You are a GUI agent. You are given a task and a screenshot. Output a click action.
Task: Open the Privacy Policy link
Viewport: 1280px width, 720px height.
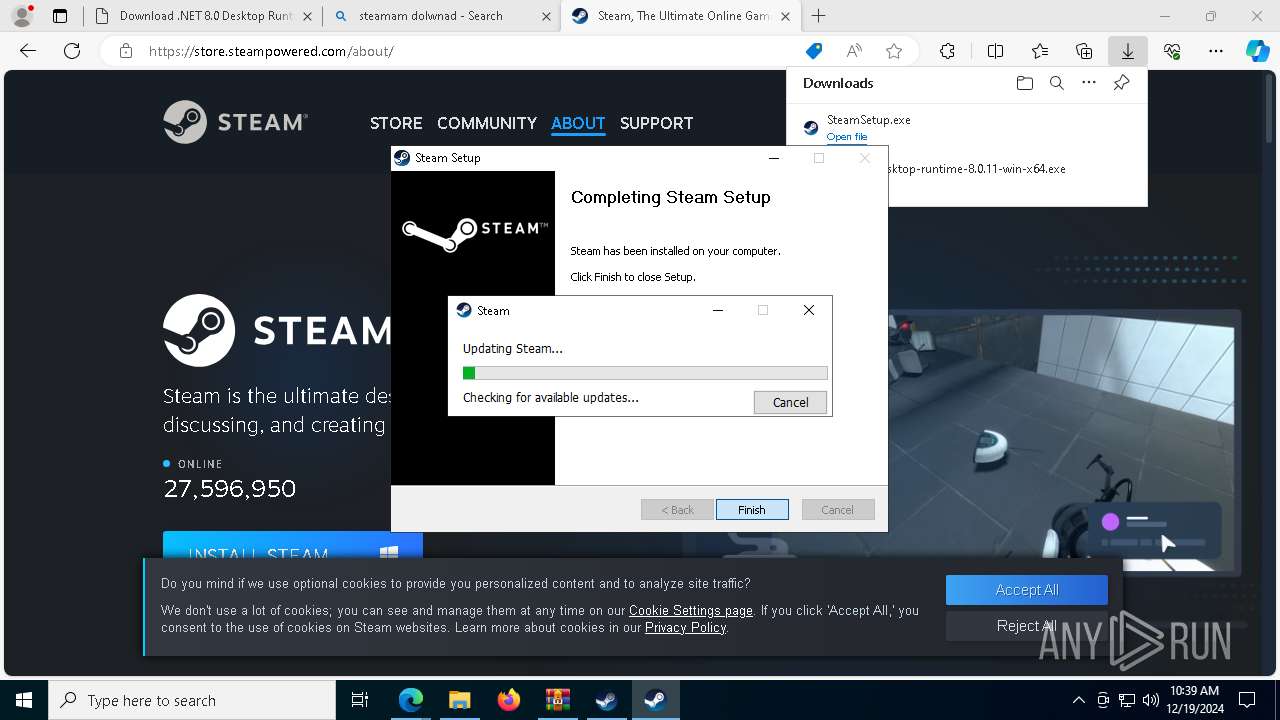click(685, 627)
